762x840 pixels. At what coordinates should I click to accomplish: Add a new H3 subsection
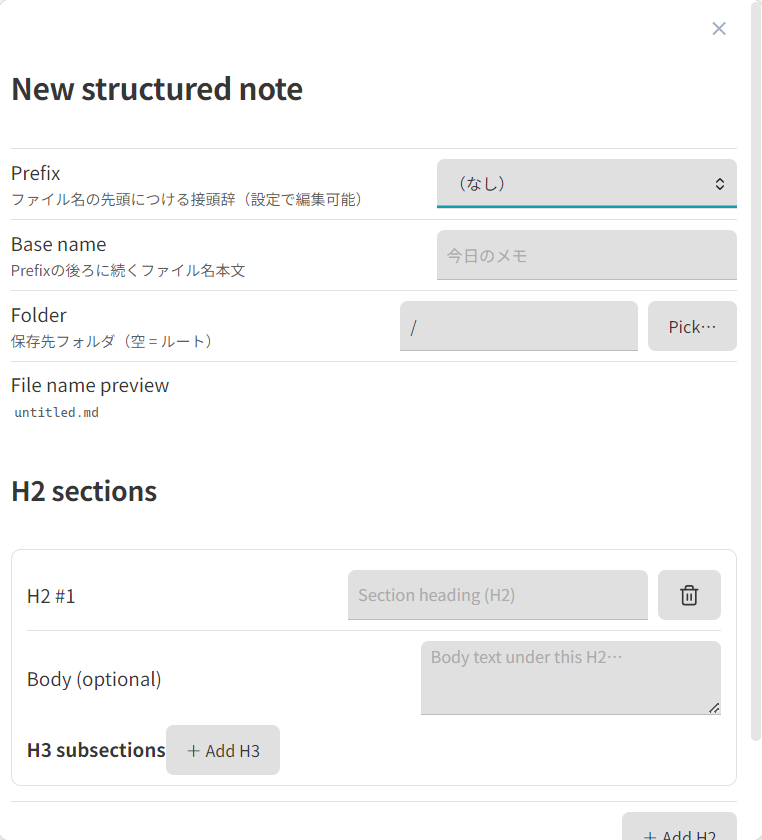point(223,750)
